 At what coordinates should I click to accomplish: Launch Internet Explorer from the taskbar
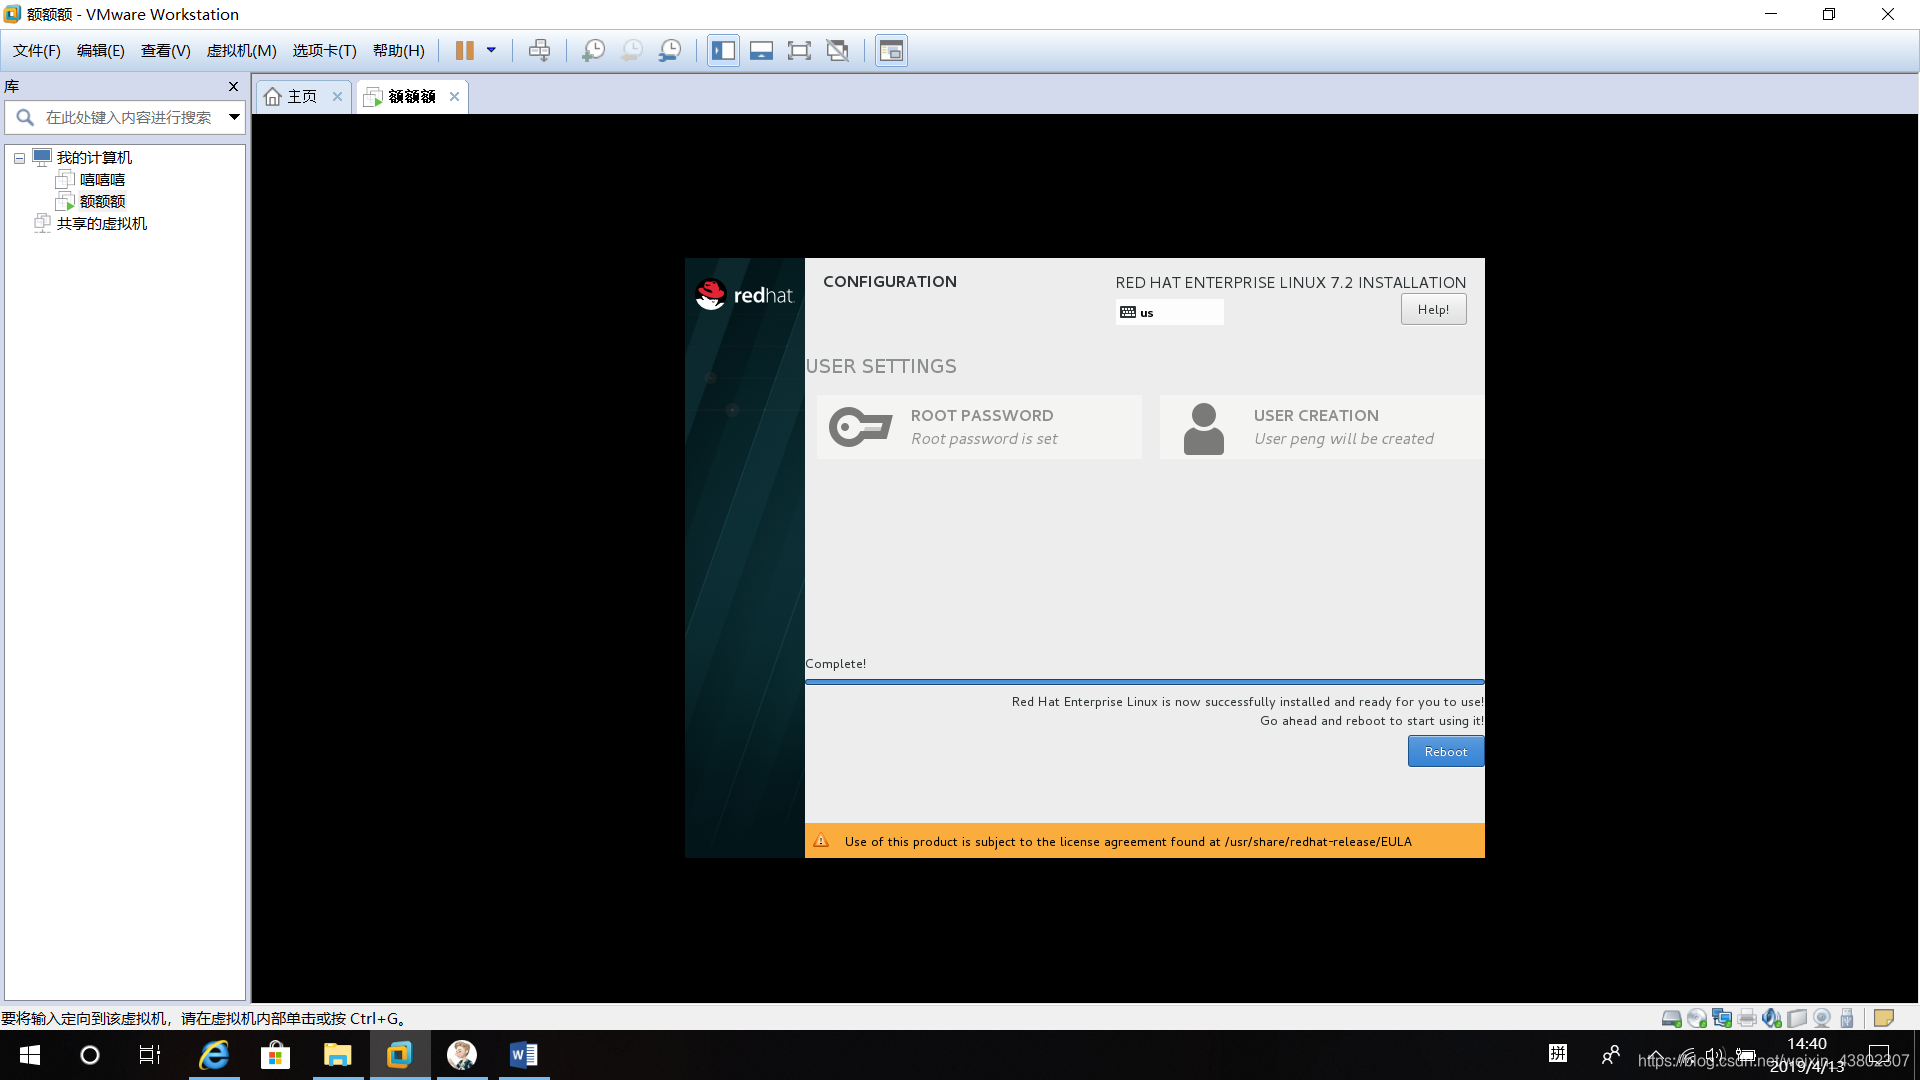point(214,1055)
